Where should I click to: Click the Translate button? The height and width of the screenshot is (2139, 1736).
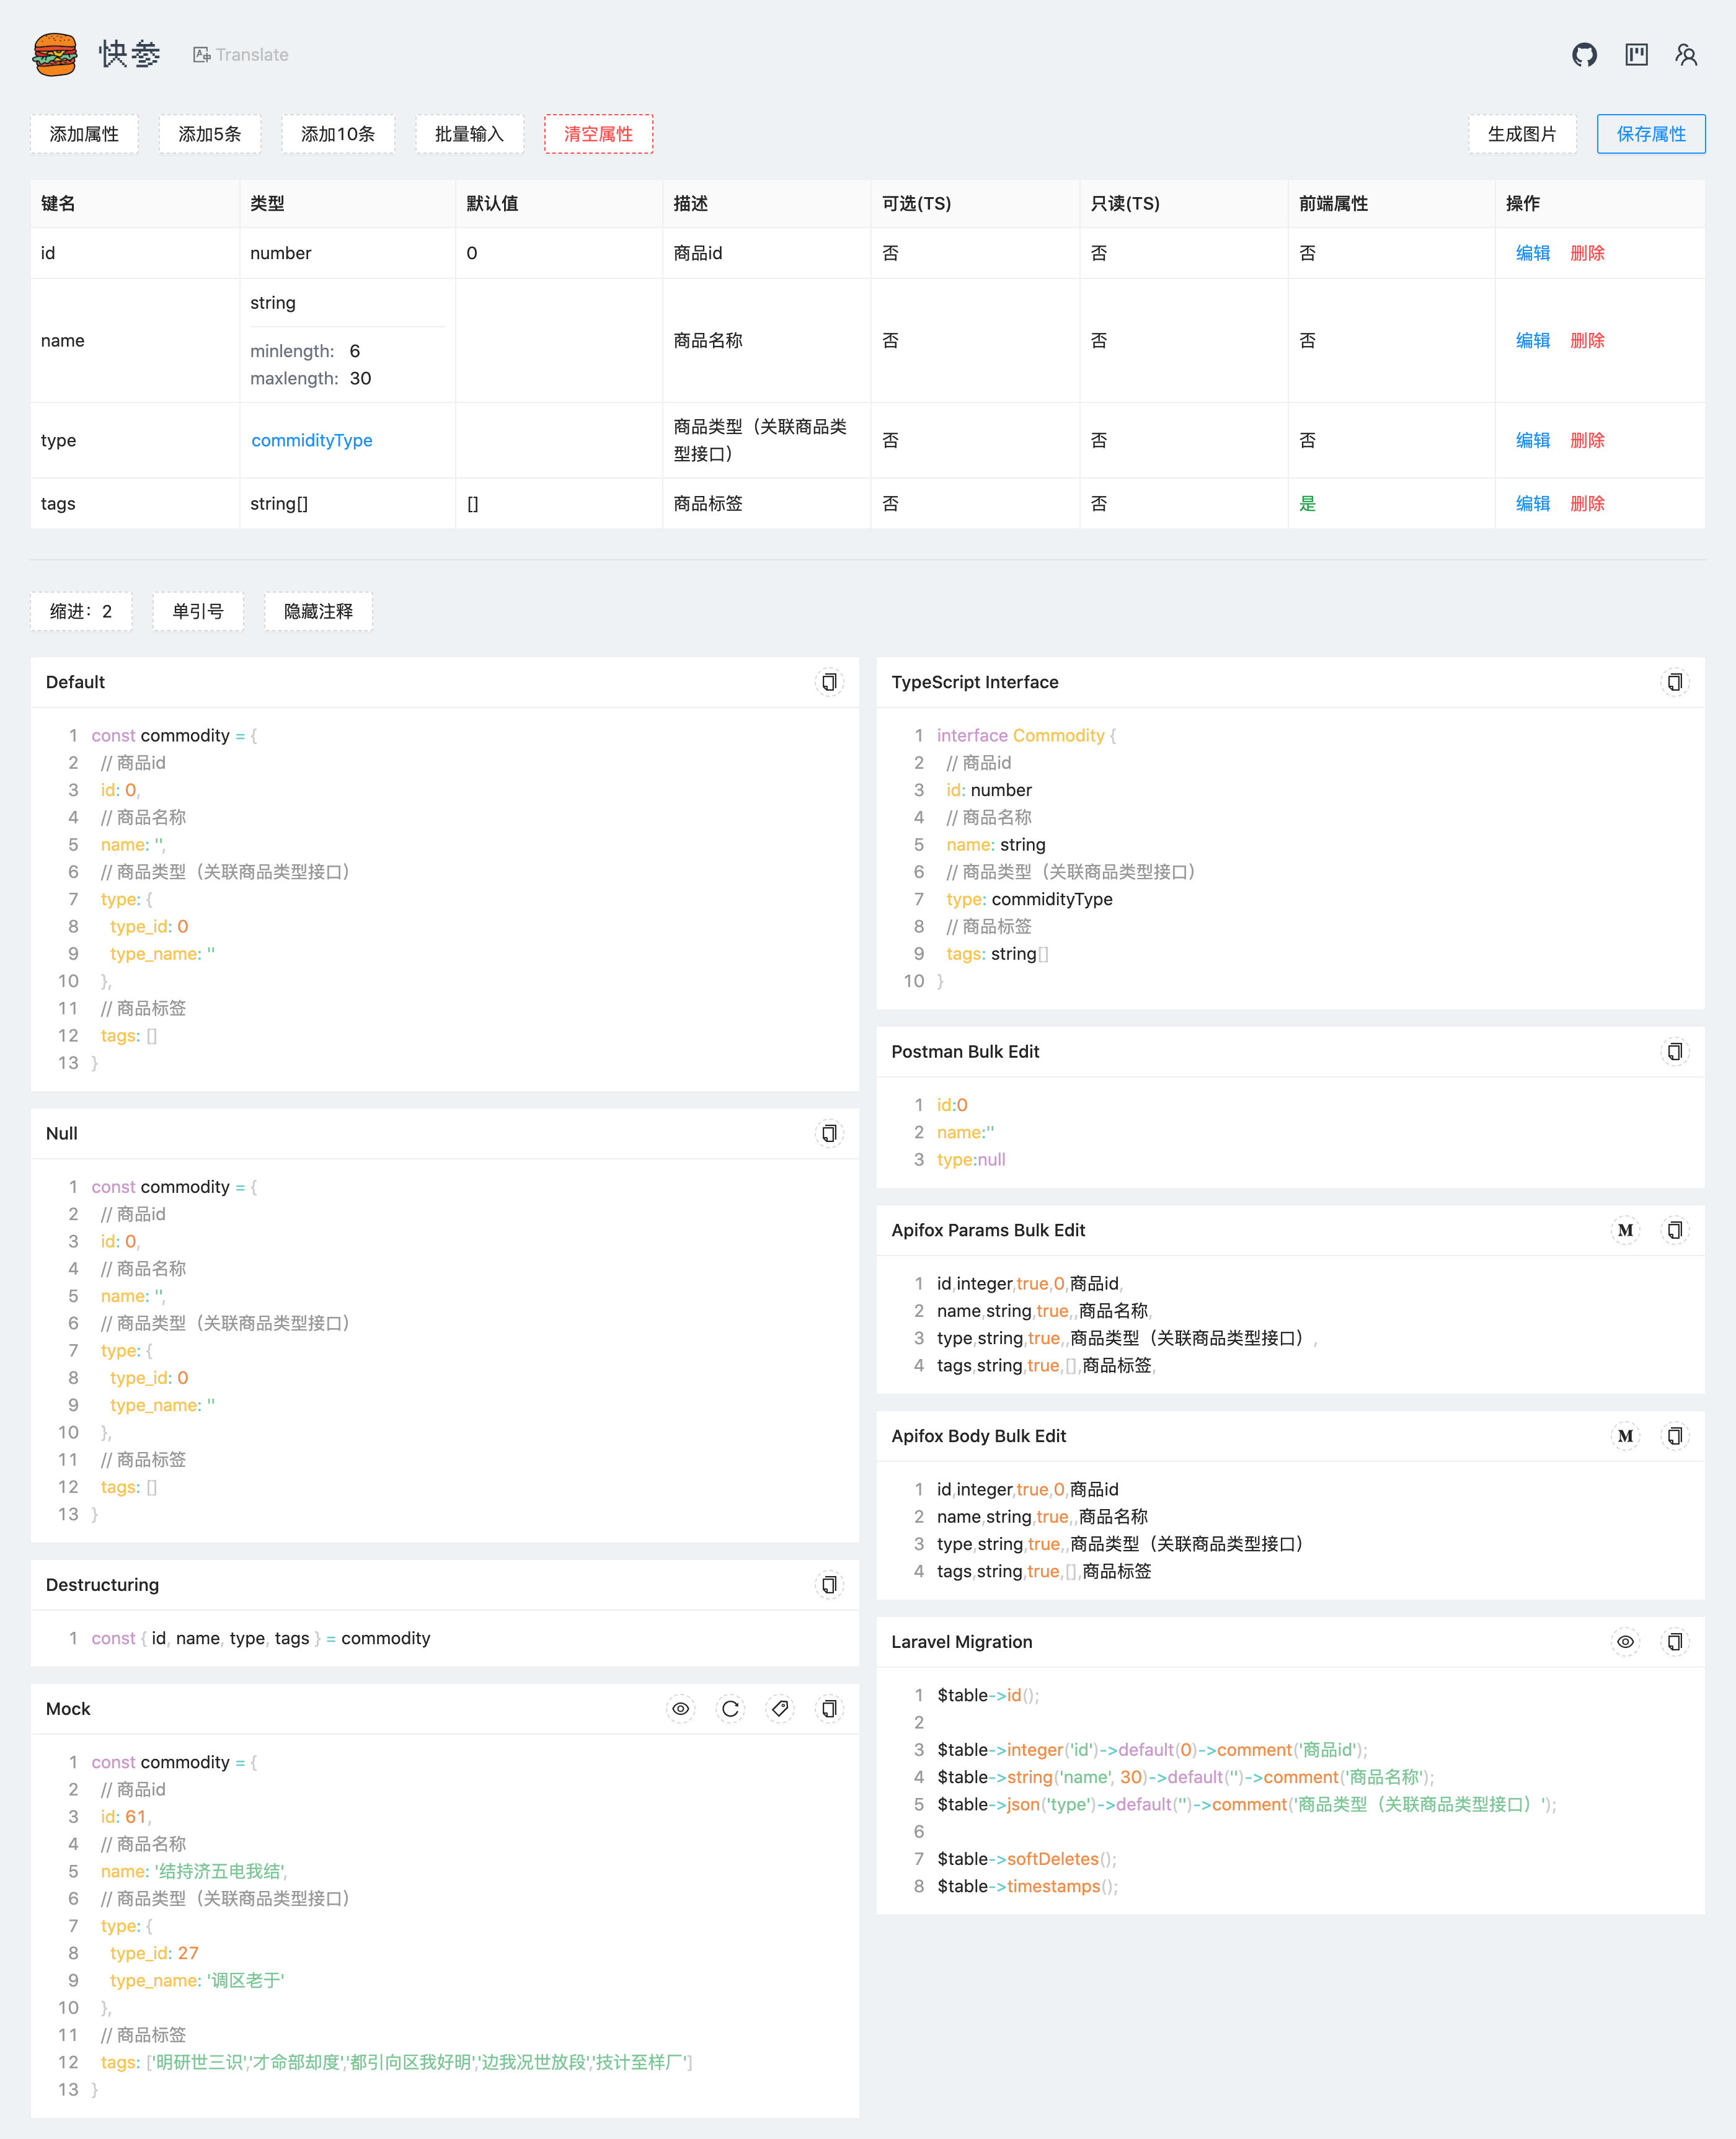pos(241,55)
